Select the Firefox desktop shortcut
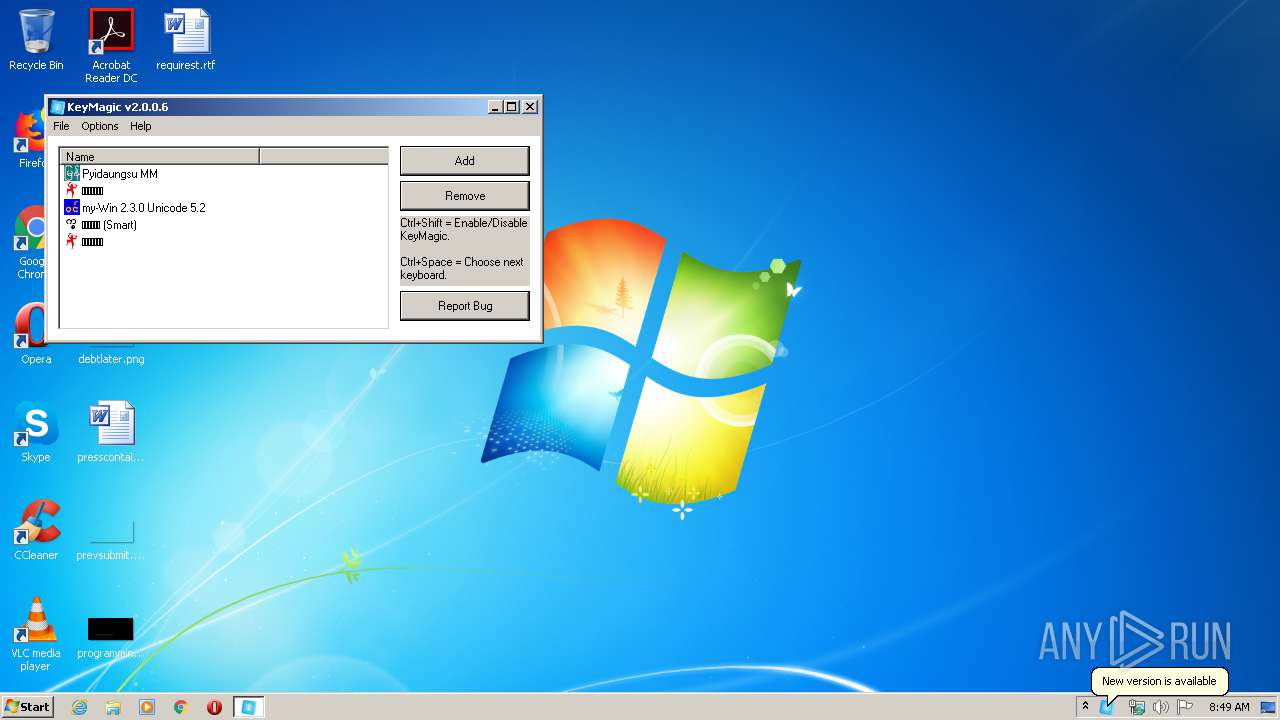Viewport: 1280px width, 720px height. 30,140
